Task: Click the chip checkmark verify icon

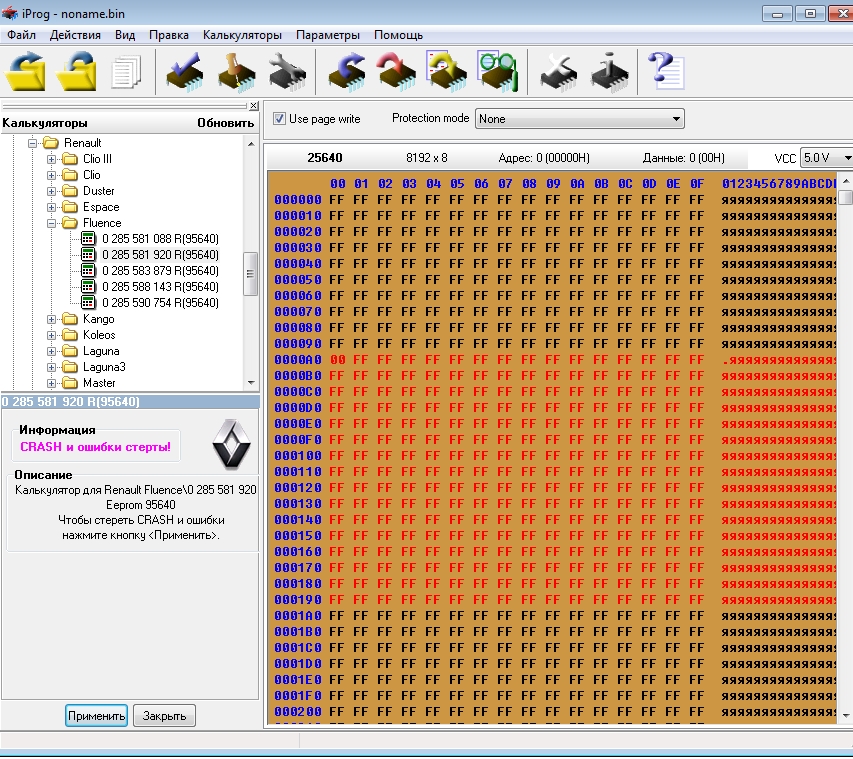Action: tap(185, 71)
